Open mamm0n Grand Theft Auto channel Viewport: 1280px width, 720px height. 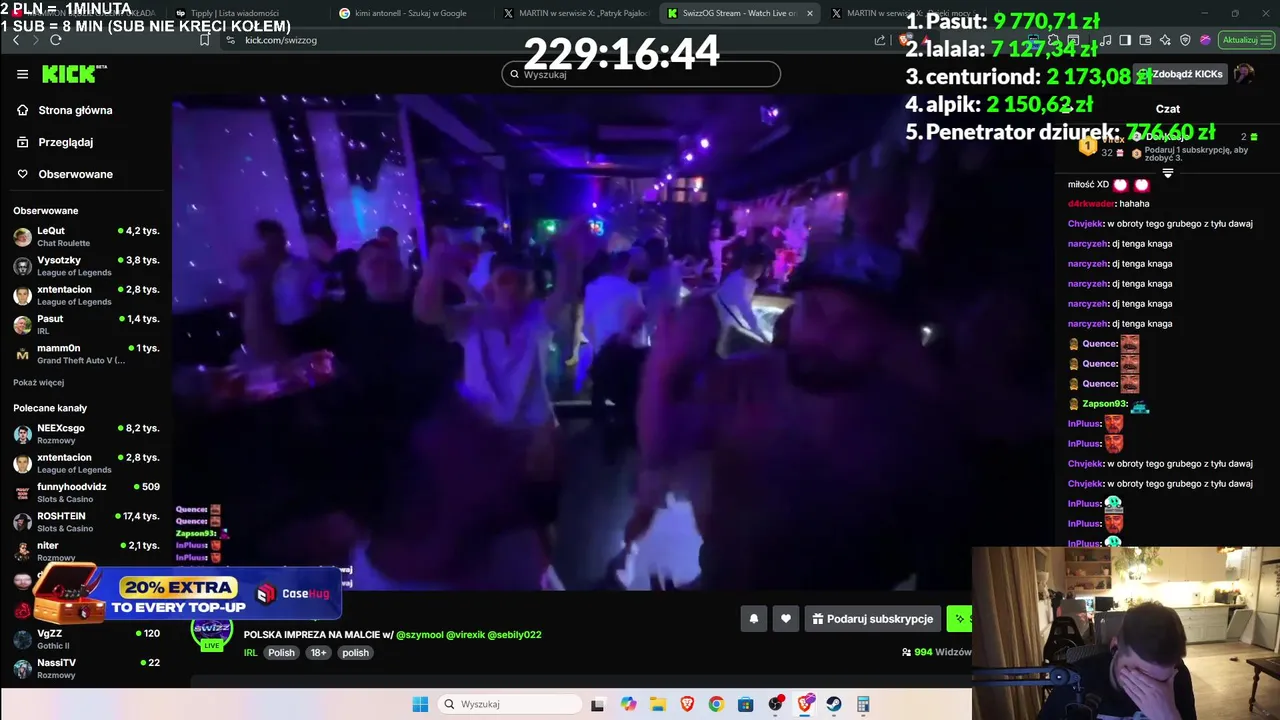click(86, 354)
